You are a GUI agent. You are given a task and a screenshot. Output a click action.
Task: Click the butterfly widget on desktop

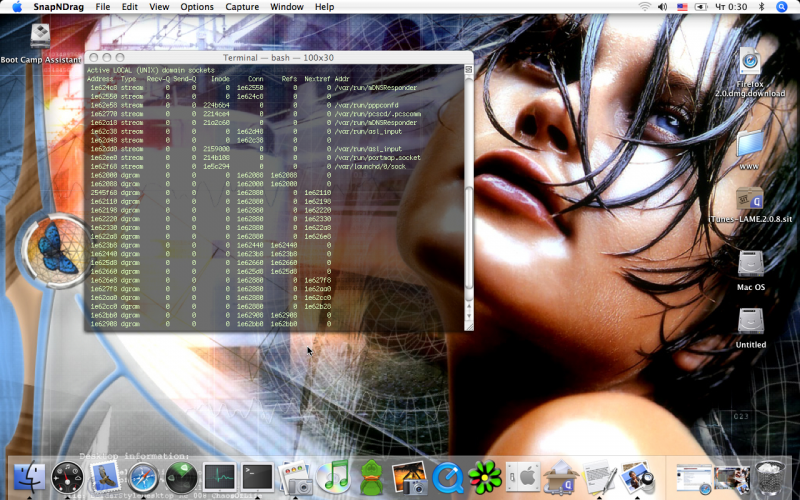[x=55, y=251]
